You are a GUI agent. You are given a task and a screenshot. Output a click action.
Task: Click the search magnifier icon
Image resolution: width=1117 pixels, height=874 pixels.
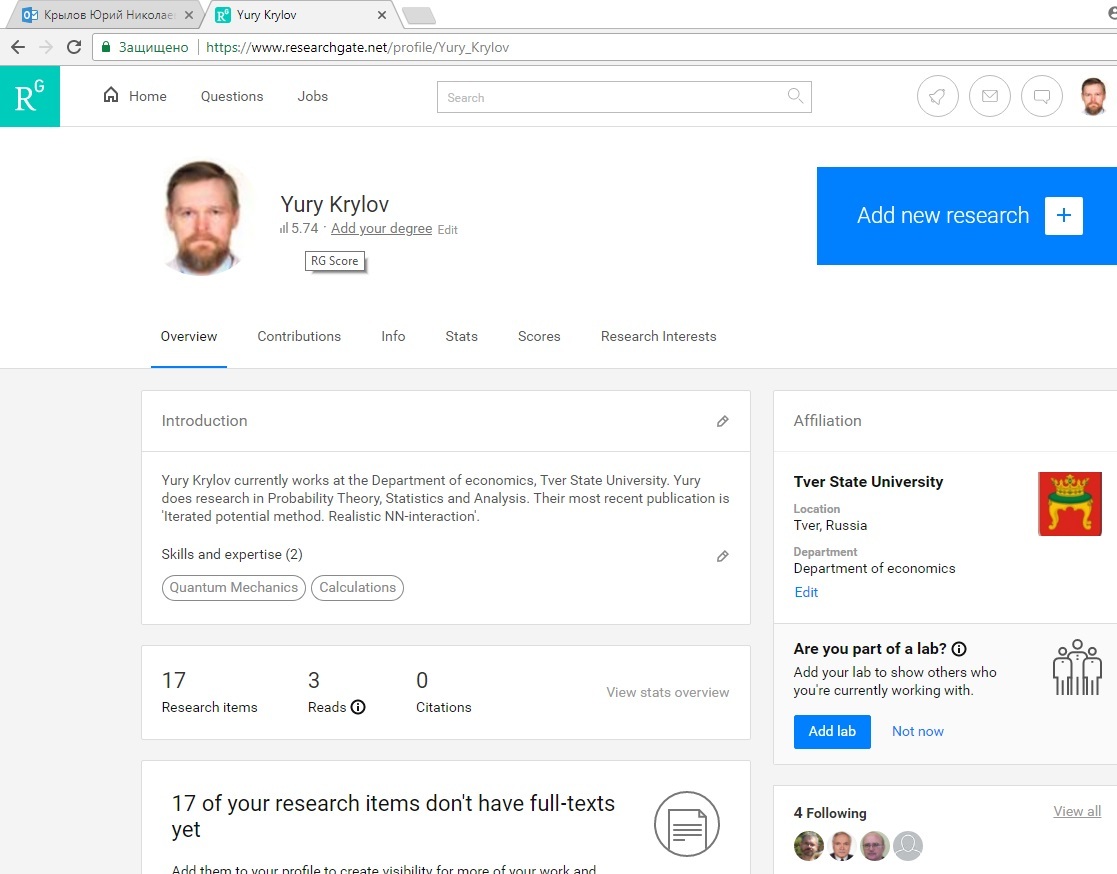tap(795, 96)
